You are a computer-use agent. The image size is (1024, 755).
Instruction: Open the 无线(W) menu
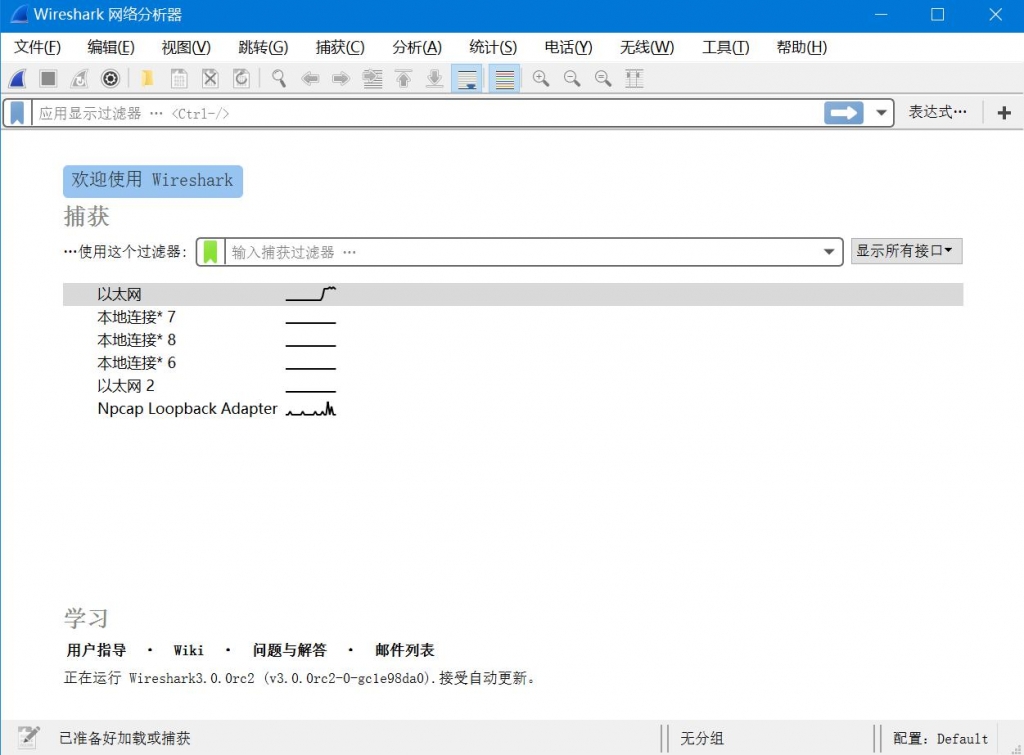tap(647, 47)
